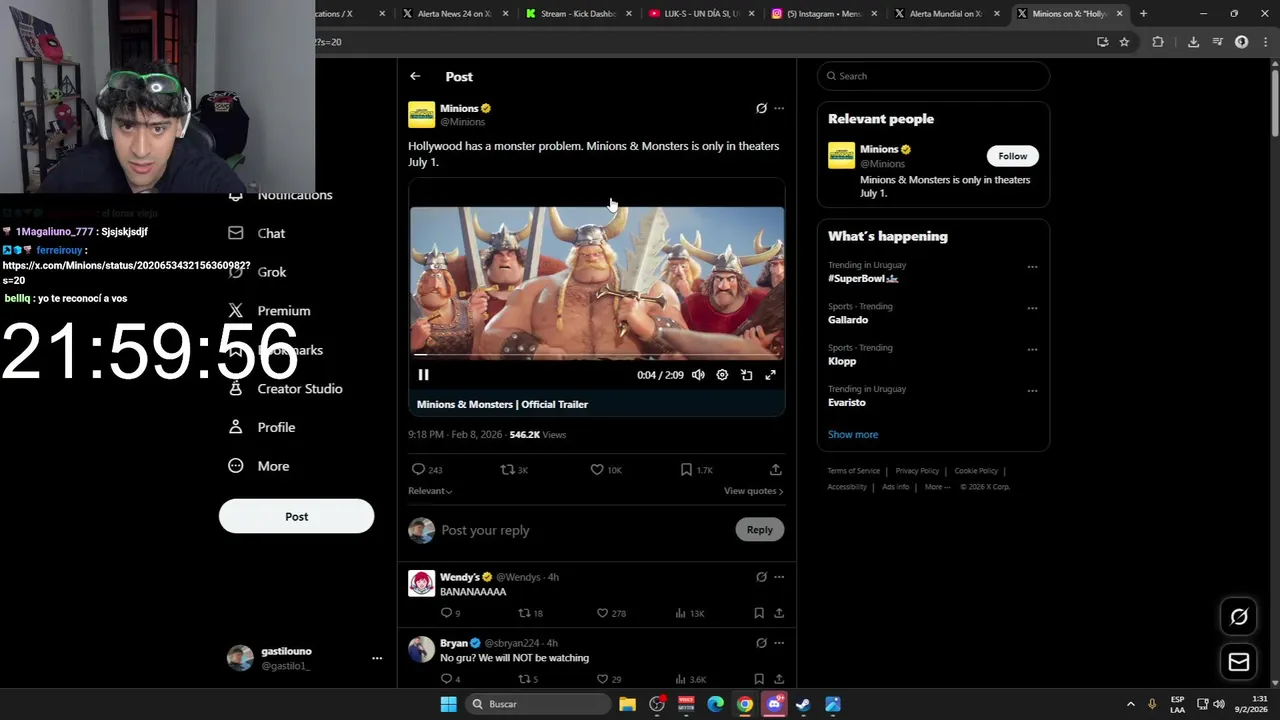Viewport: 1280px width, 720px height.
Task: Open replies on the Minions post
Action: (x=426, y=469)
